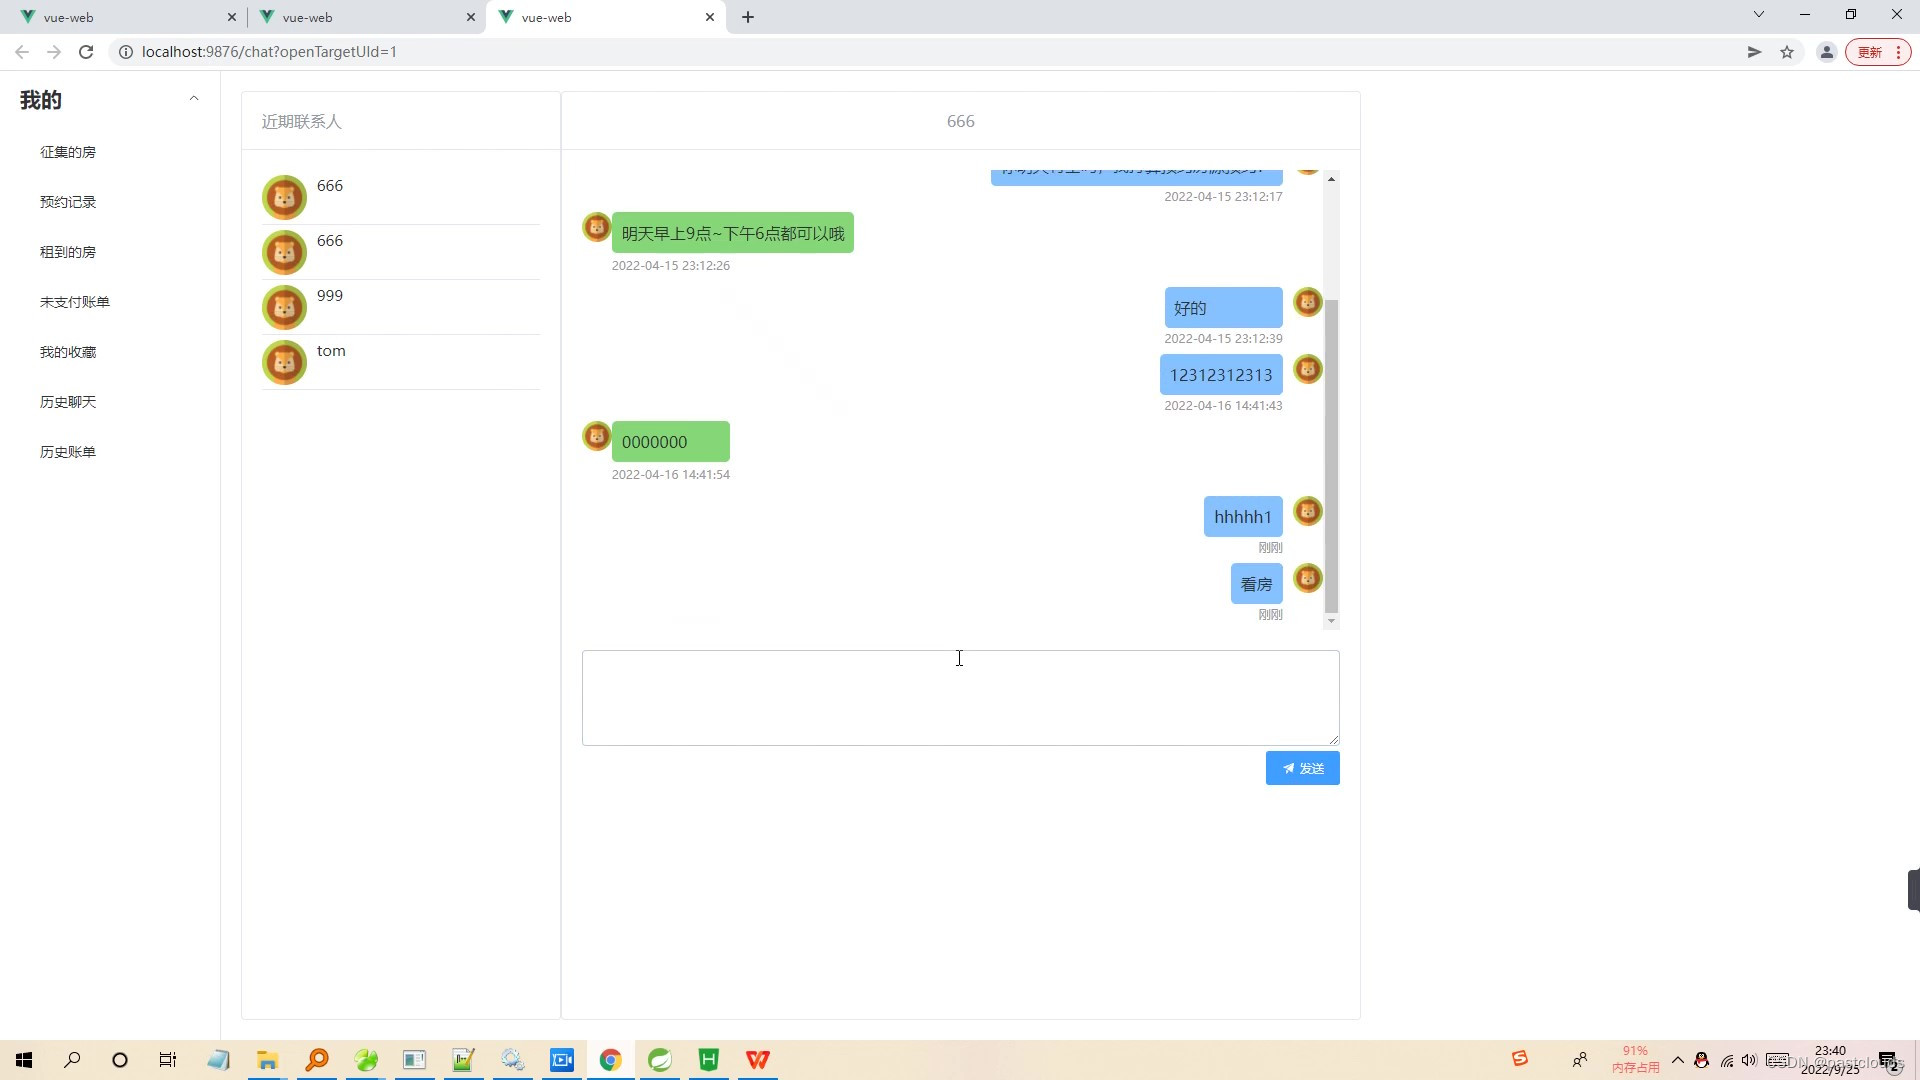
Task: Select 历史聊天 in the sidebar menu
Action: tap(67, 401)
